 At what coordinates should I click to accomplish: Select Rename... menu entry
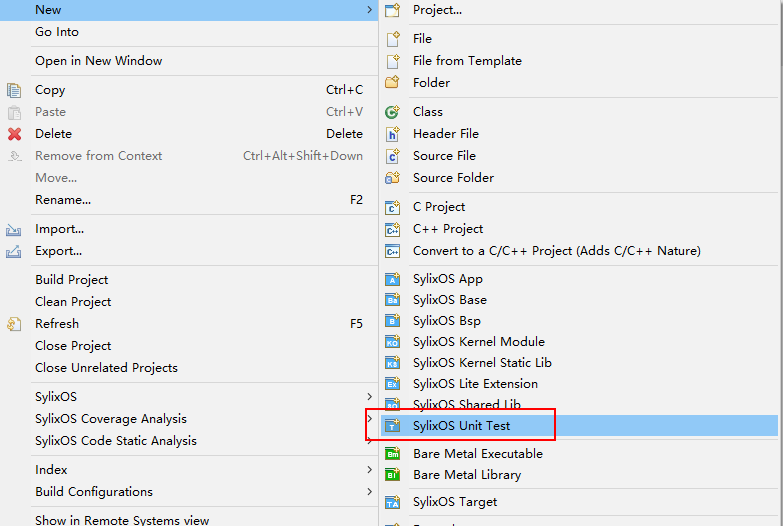coord(190,200)
